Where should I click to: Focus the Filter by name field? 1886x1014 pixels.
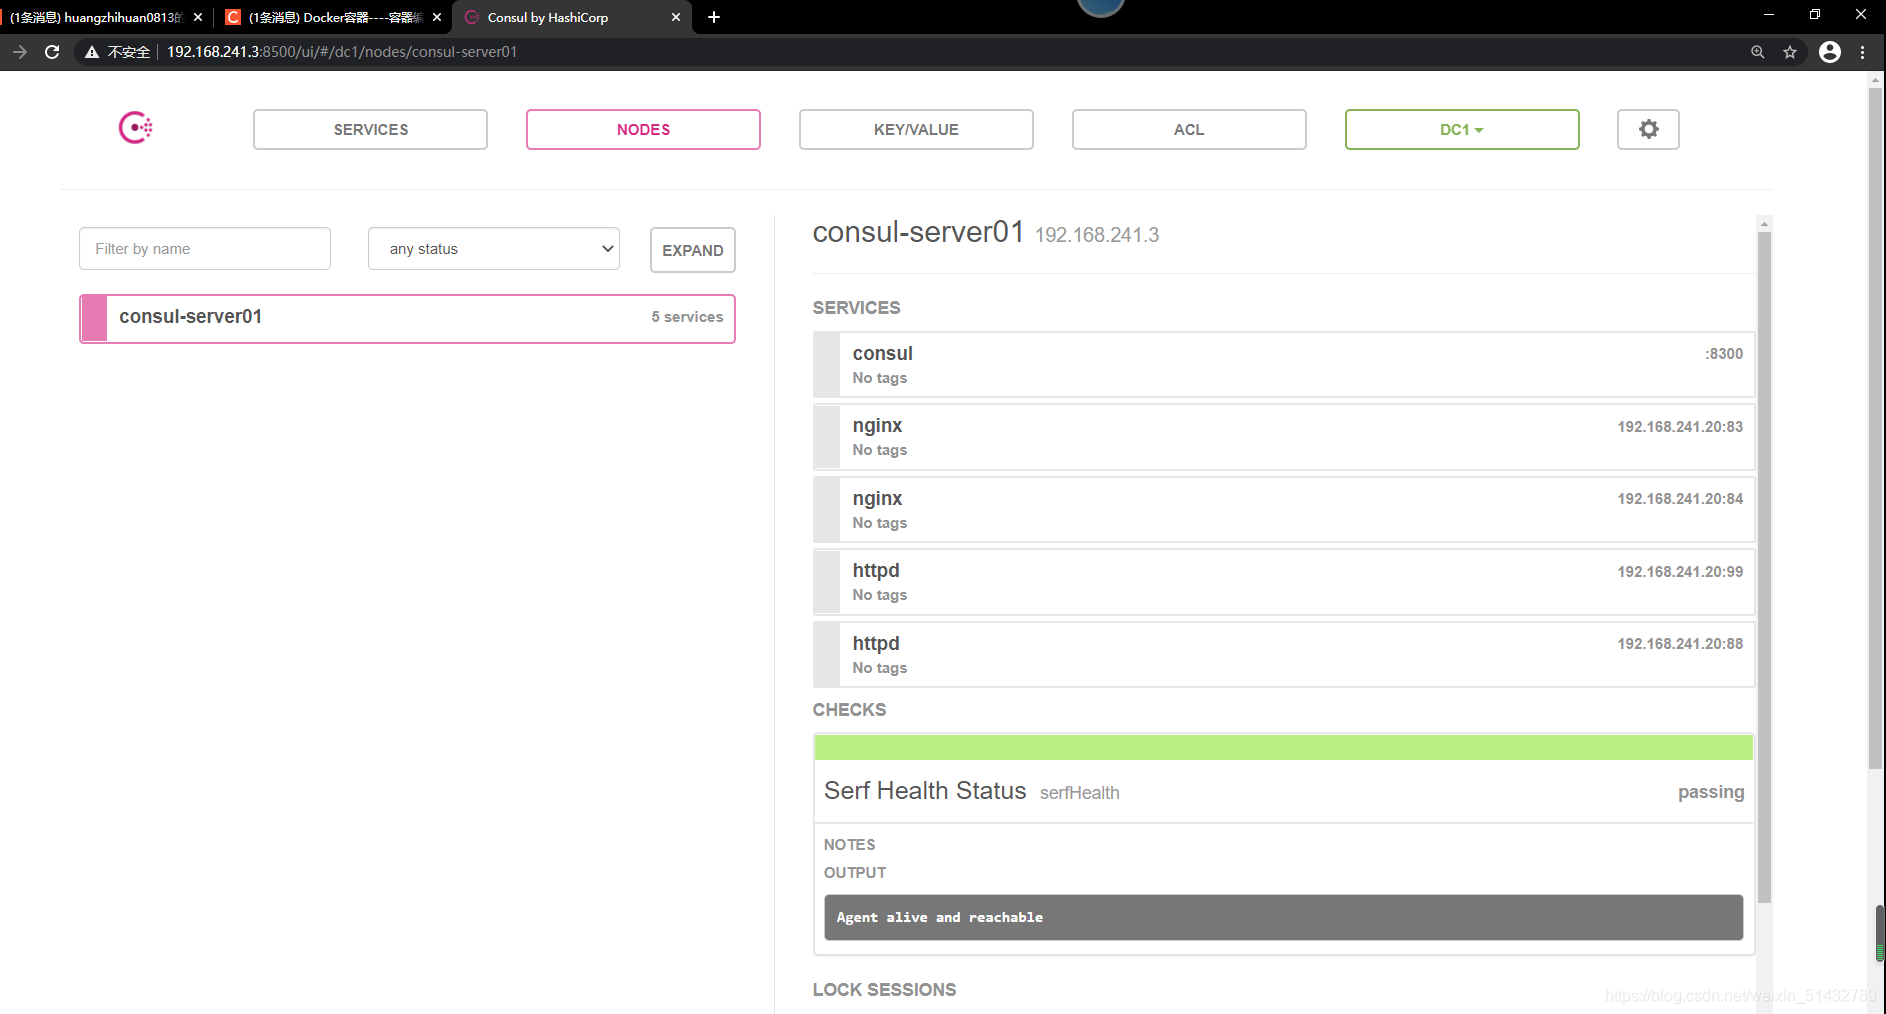pyautogui.click(x=205, y=249)
